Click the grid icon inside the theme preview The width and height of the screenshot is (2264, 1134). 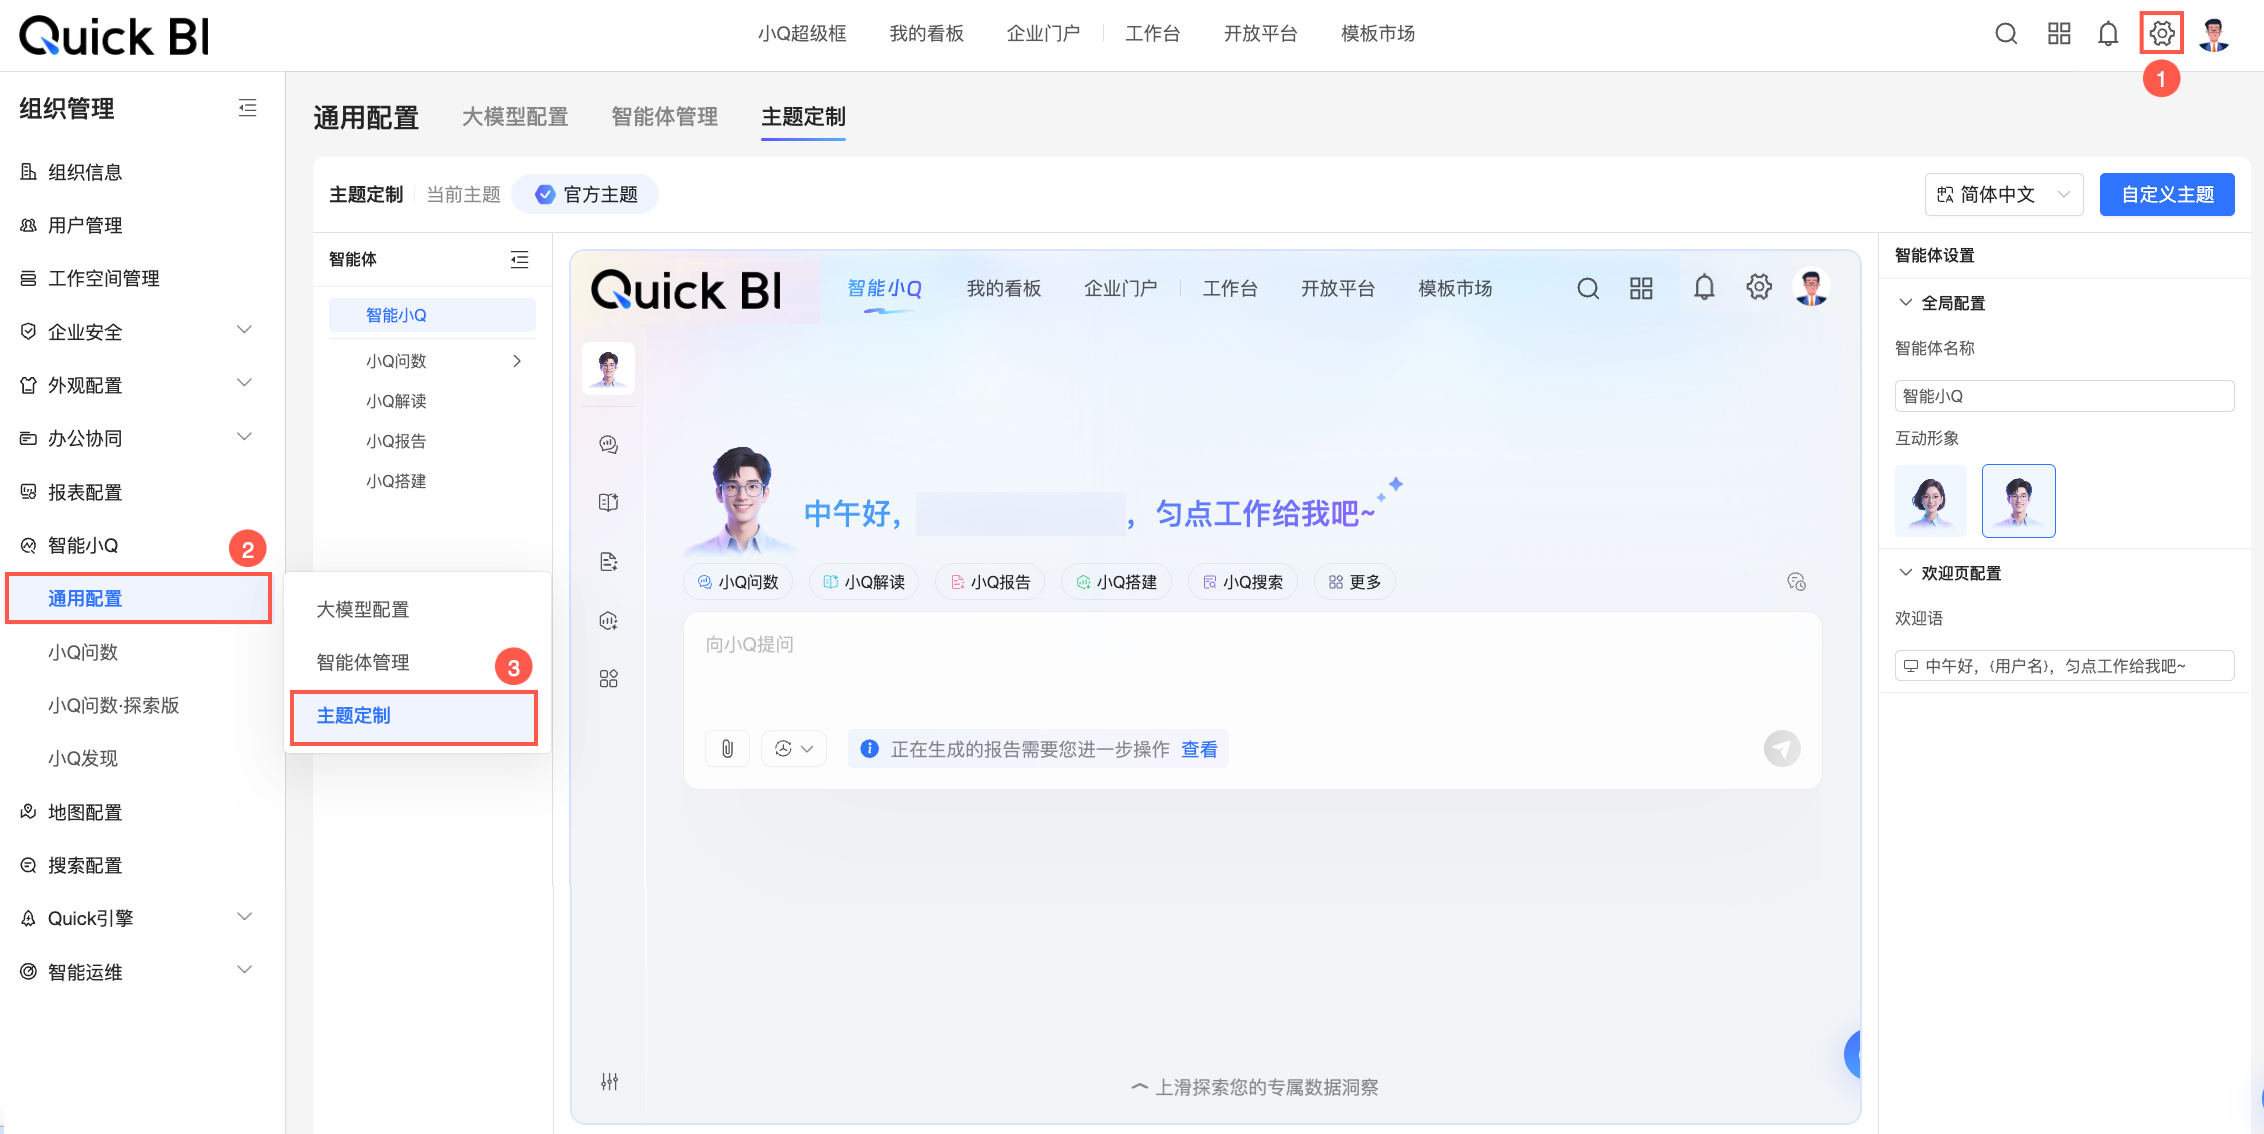click(x=1641, y=289)
